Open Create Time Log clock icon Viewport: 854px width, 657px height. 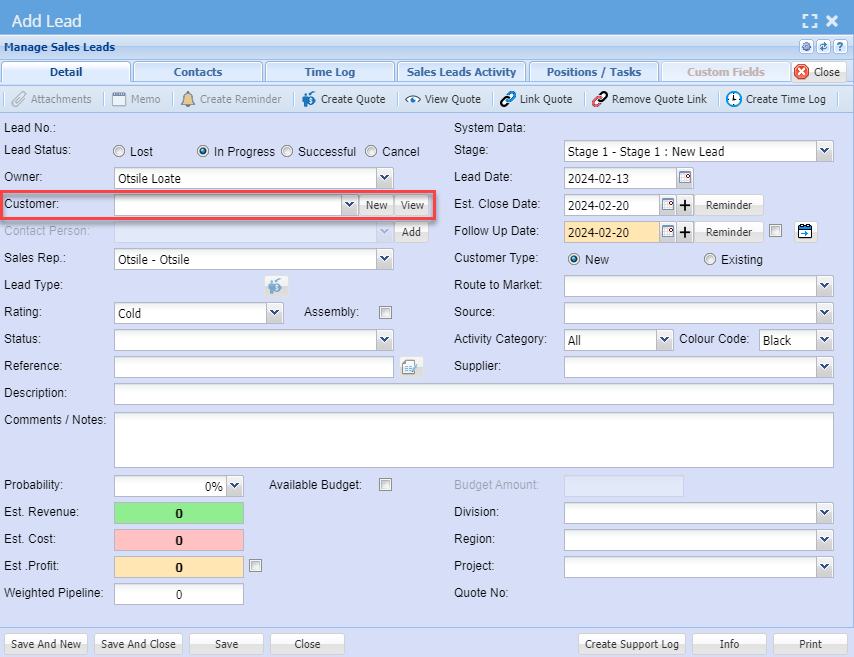(734, 99)
